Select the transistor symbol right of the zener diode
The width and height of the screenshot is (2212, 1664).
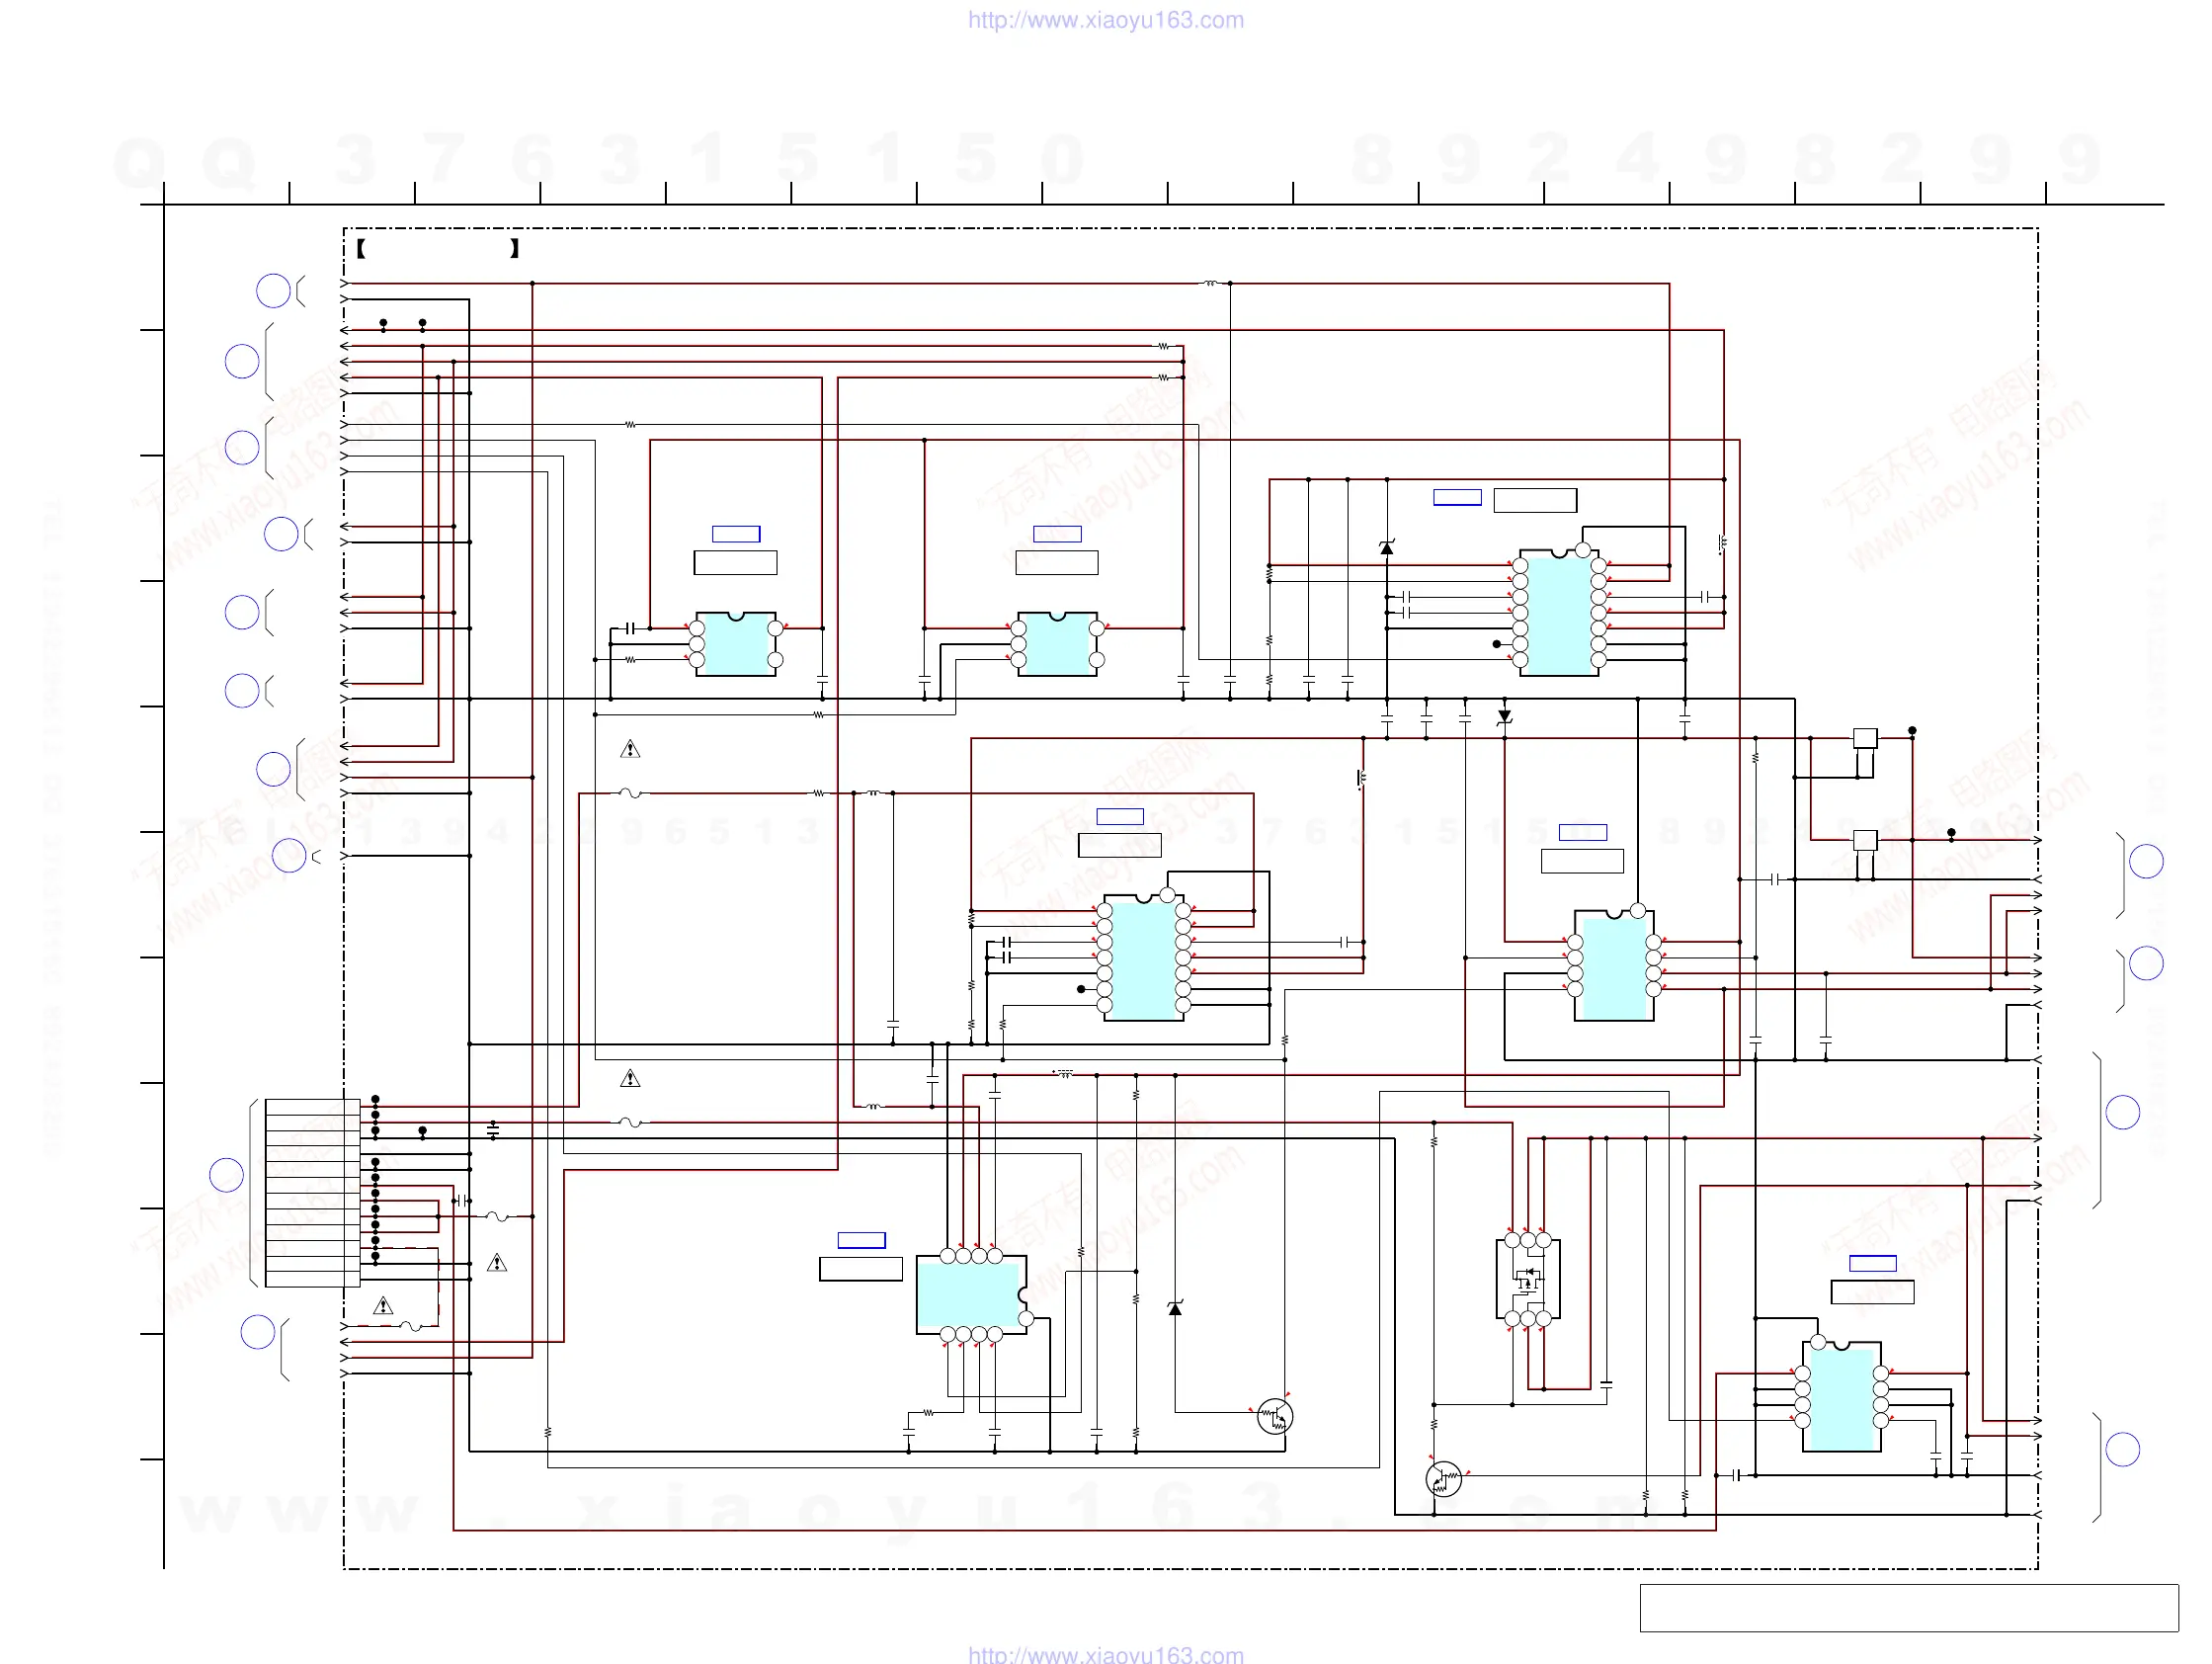click(1274, 1416)
